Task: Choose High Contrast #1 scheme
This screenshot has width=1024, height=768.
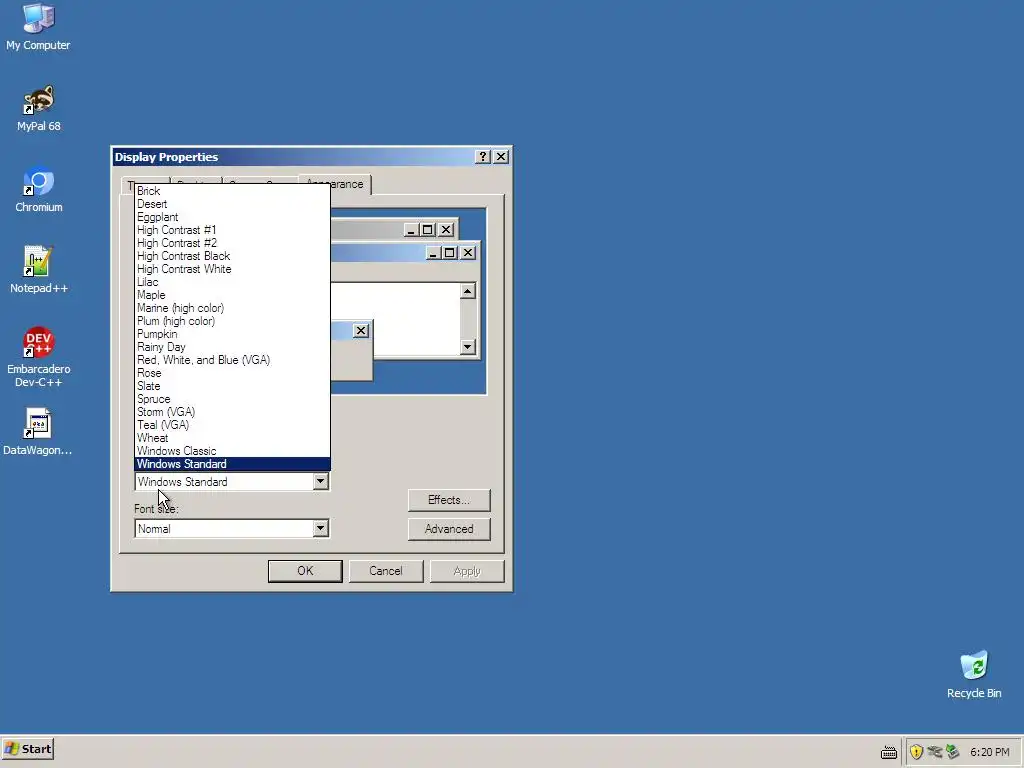Action: pos(232,230)
